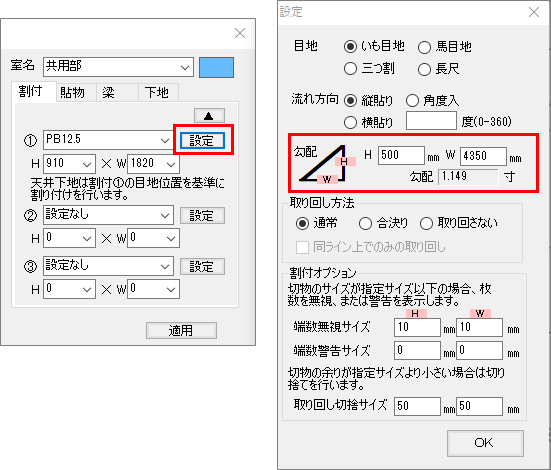Screen dimensions: 551x470
Task: Choose the 横貼り flow direction
Action: (368, 122)
